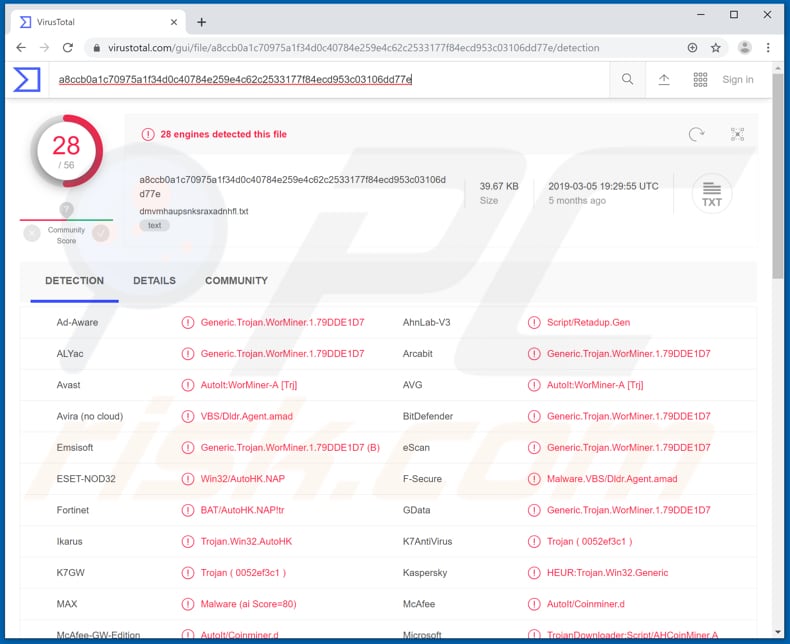Click the VirusTotal logo icon

click(27, 79)
